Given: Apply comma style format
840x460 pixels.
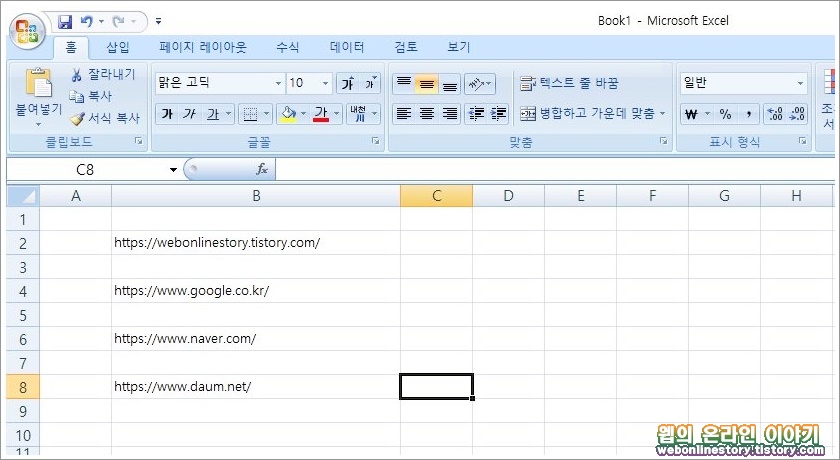Looking at the screenshot, I should pos(748,114).
